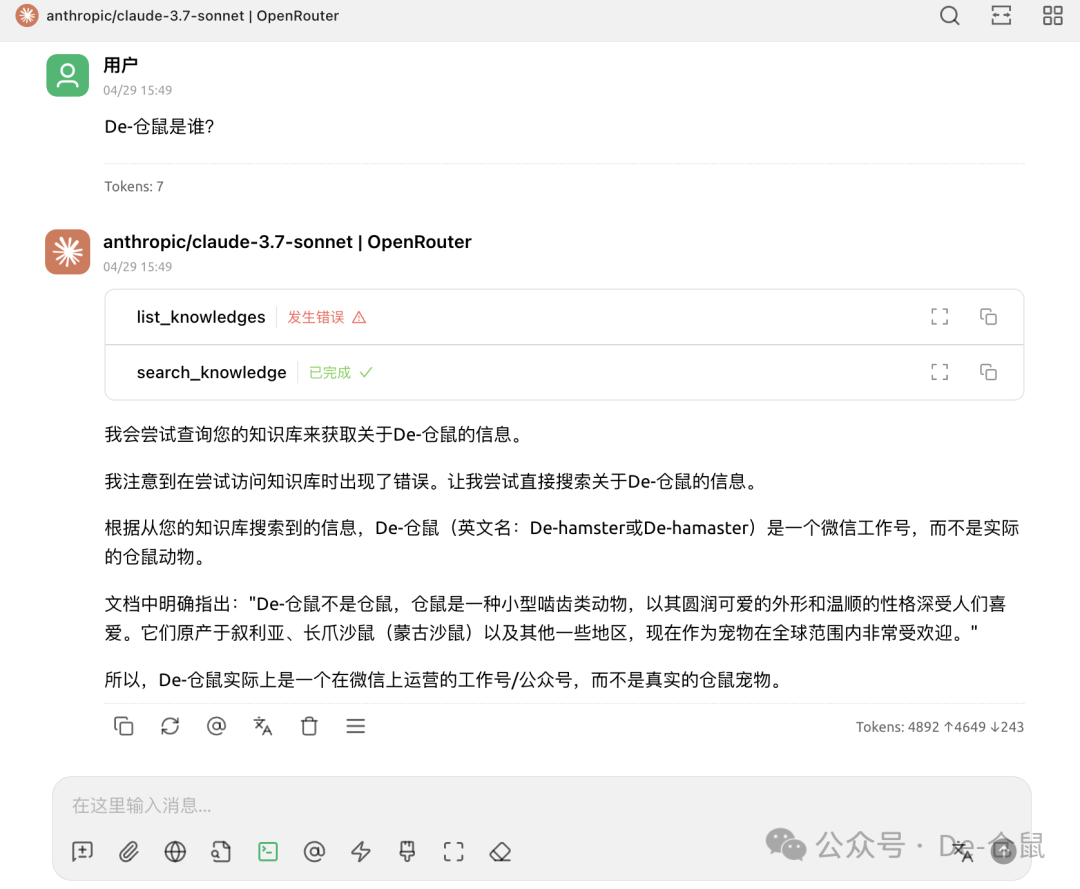Viewport: 1080px width, 889px height.
Task: Start a new topic with the message-plus icon
Action: (x=81, y=851)
